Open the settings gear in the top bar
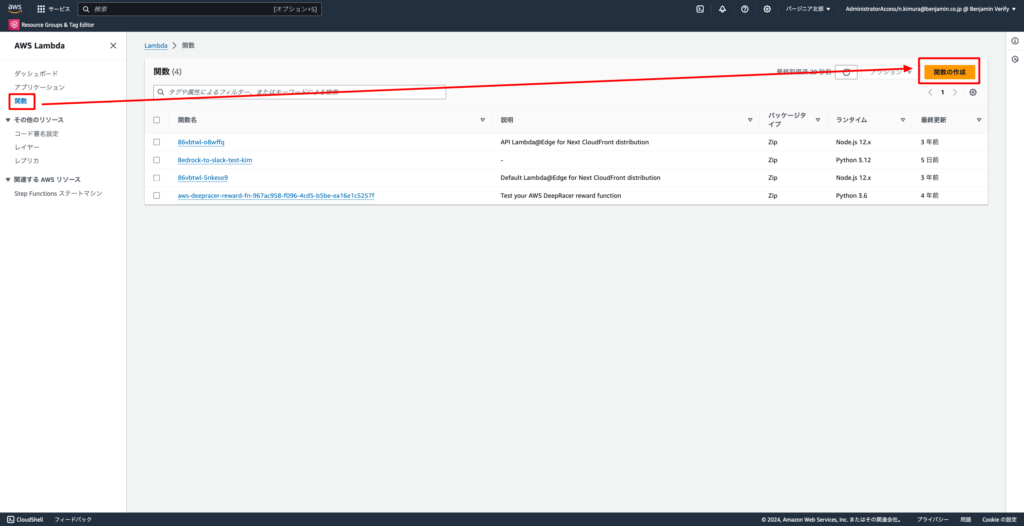 click(x=767, y=9)
